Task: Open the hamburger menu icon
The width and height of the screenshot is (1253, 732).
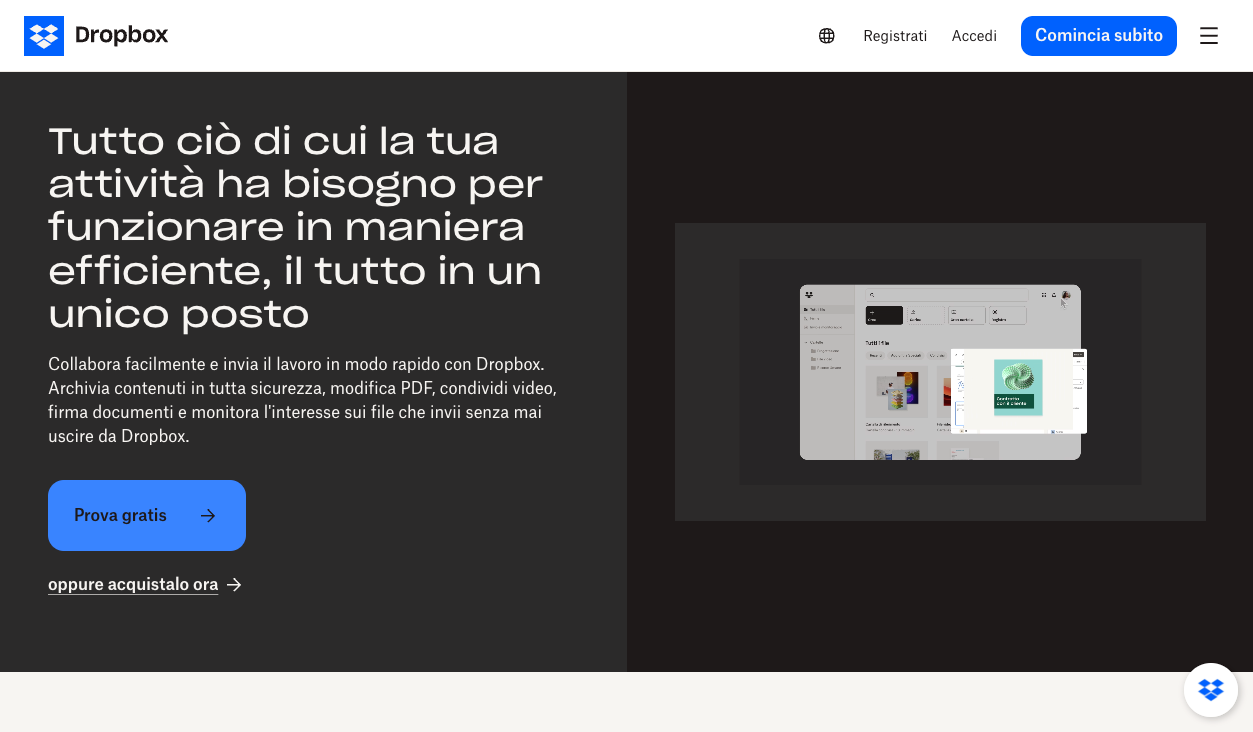Action: coord(1209,36)
